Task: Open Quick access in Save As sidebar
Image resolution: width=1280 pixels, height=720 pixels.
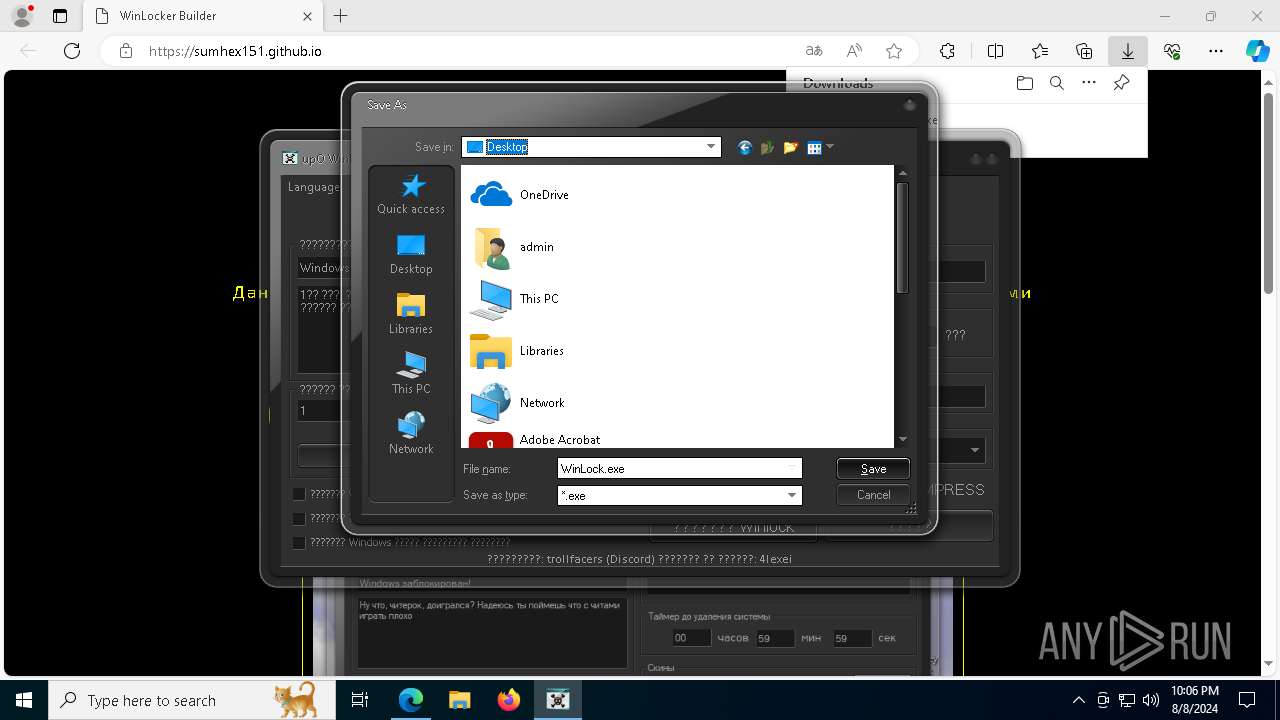Action: pyautogui.click(x=411, y=195)
